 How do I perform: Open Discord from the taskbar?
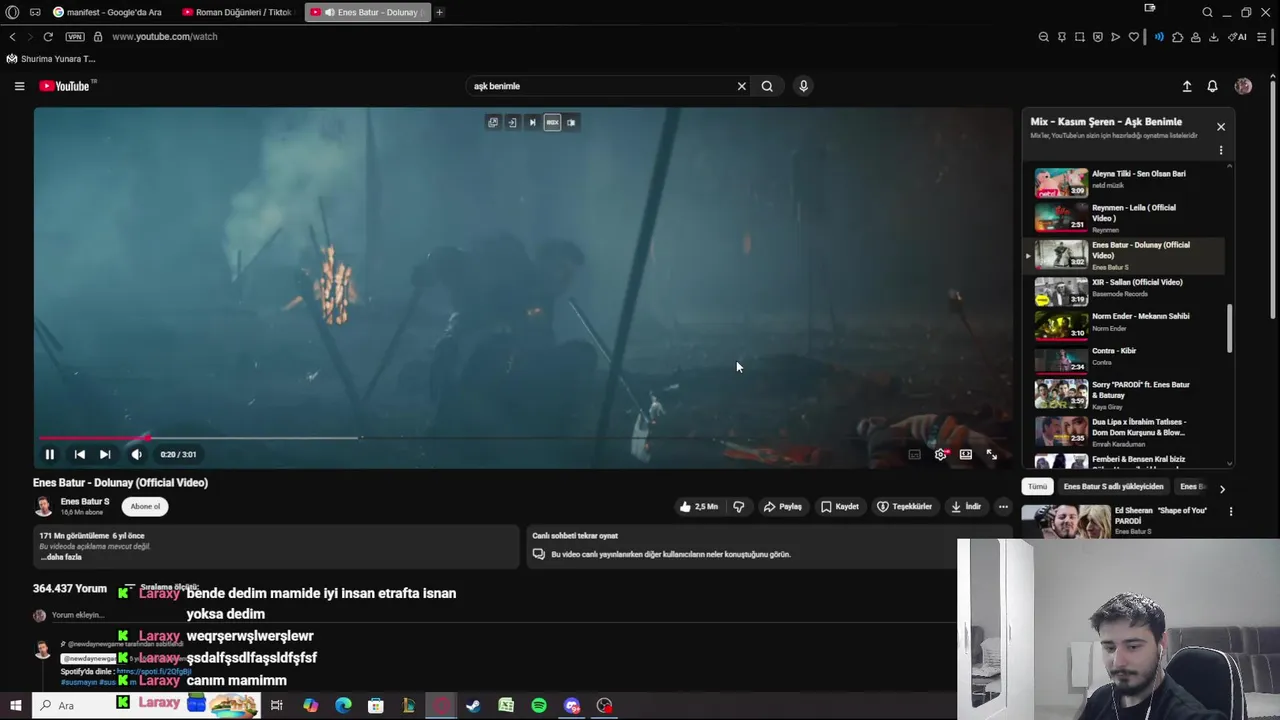572,705
